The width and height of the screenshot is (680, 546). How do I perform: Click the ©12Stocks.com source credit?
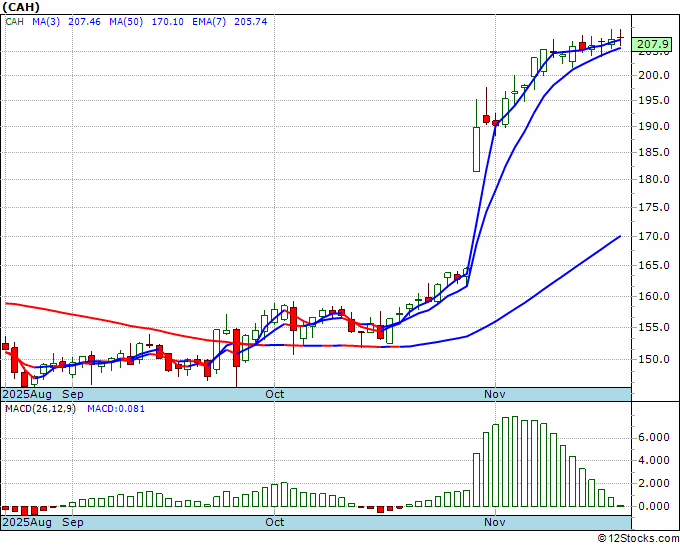[638, 539]
